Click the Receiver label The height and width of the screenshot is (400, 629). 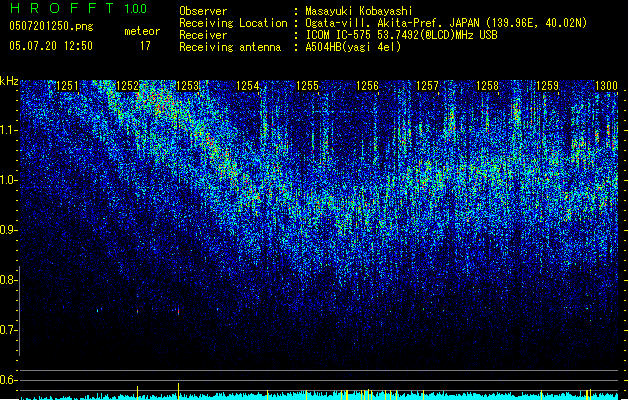coord(203,35)
